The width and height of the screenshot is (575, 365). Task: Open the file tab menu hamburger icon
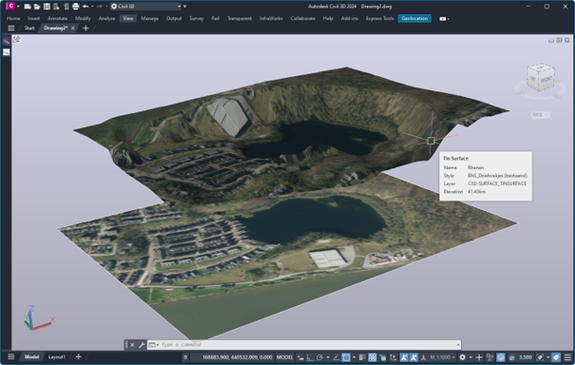pyautogui.click(x=11, y=28)
